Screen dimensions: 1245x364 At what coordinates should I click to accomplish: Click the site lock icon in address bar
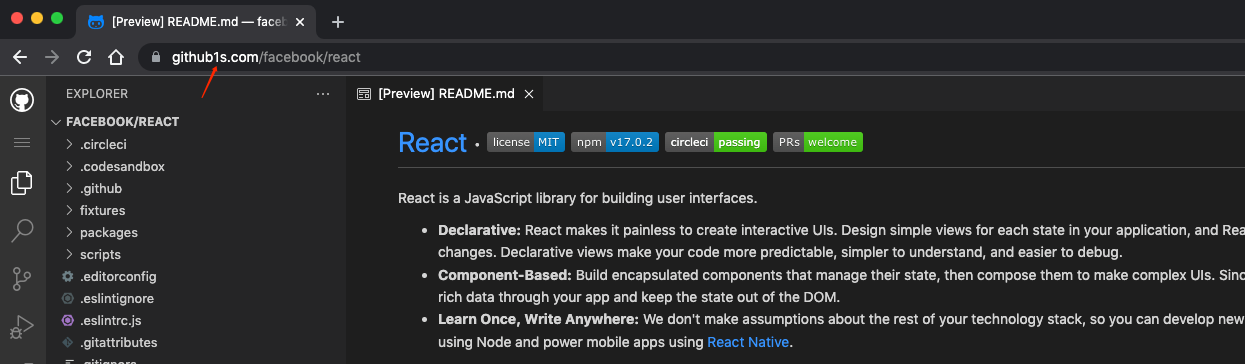(155, 58)
